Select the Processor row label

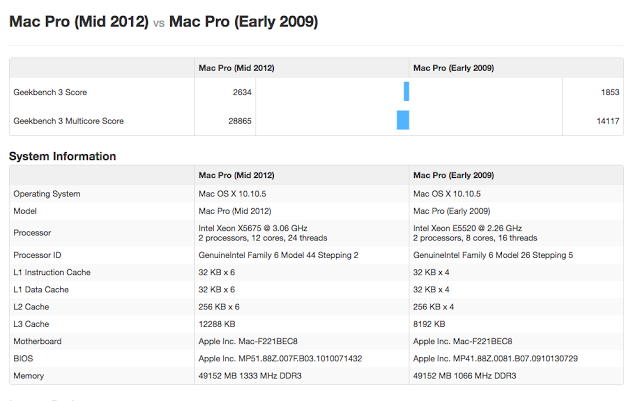pos(32,233)
